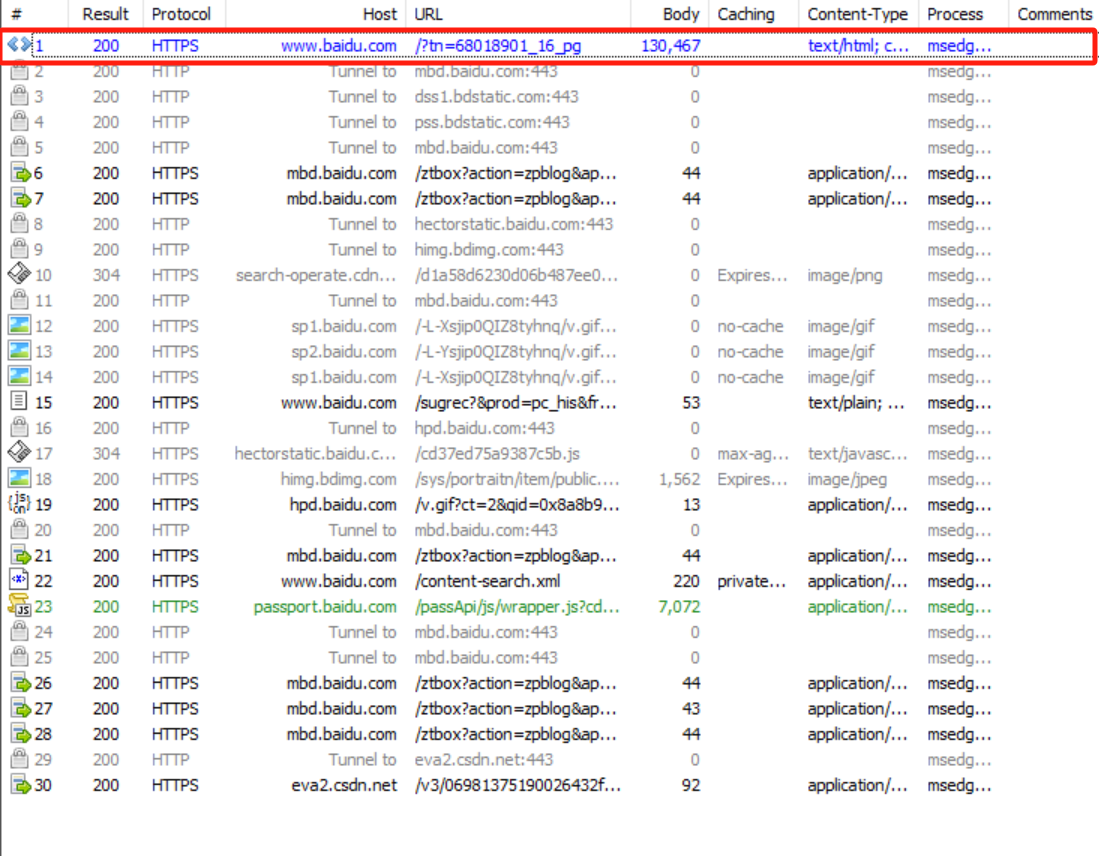1099x856 pixels.
Task: Click the lock icon of session 29
Action: click(x=20, y=759)
